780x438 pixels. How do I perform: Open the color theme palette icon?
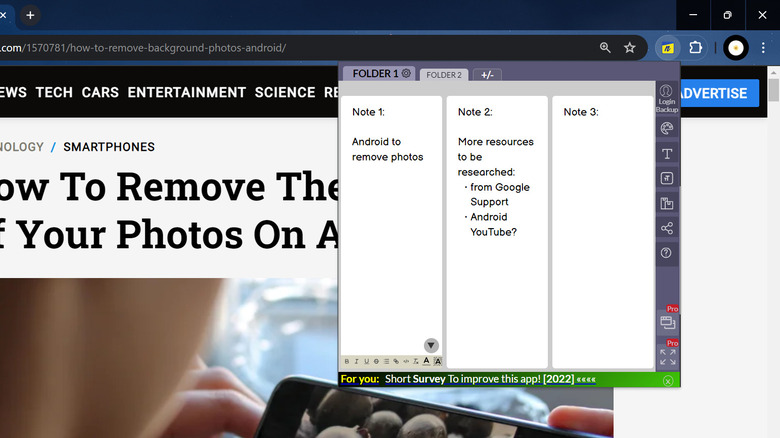pyautogui.click(x=667, y=128)
